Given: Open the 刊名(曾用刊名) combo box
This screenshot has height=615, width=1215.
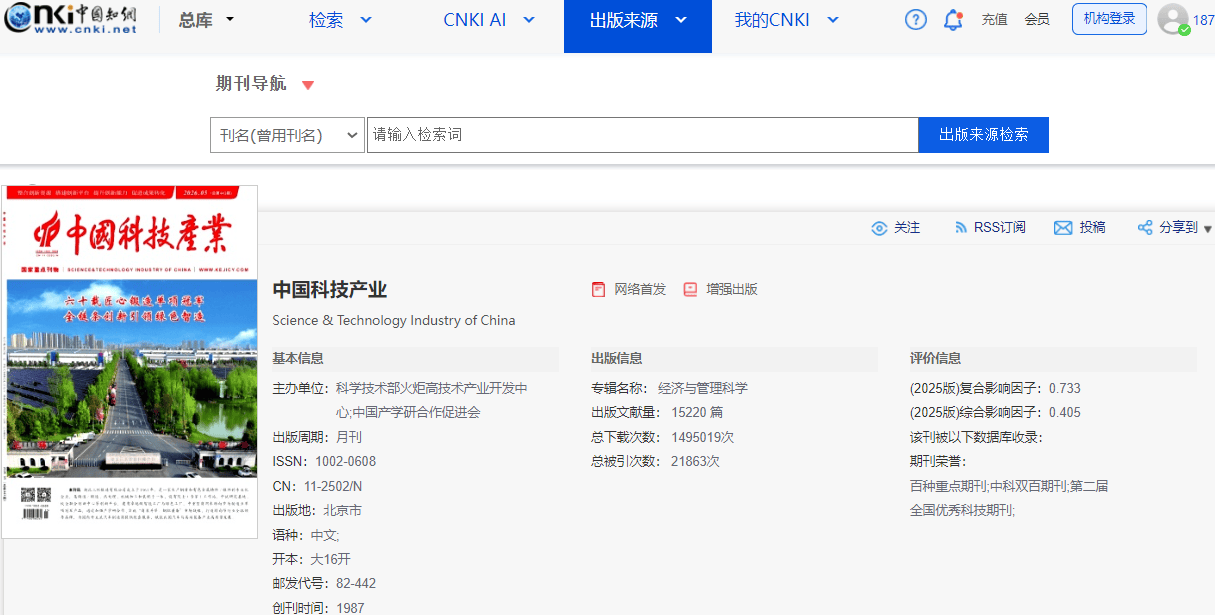Looking at the screenshot, I should [x=287, y=135].
